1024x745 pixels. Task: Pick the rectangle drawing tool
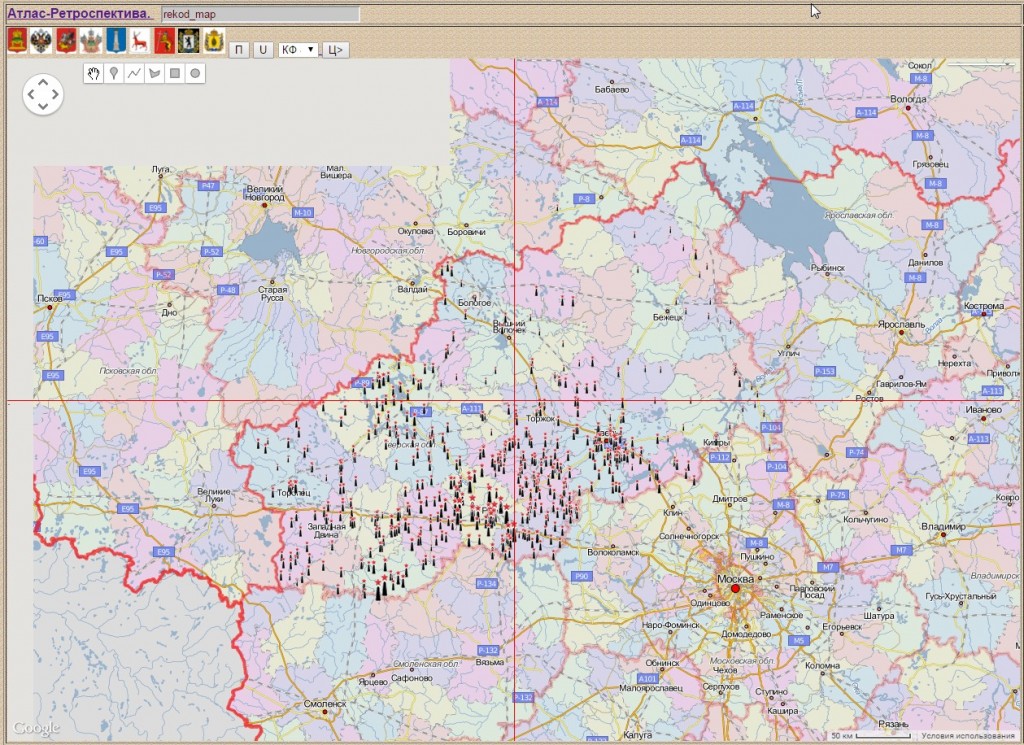(x=174, y=73)
